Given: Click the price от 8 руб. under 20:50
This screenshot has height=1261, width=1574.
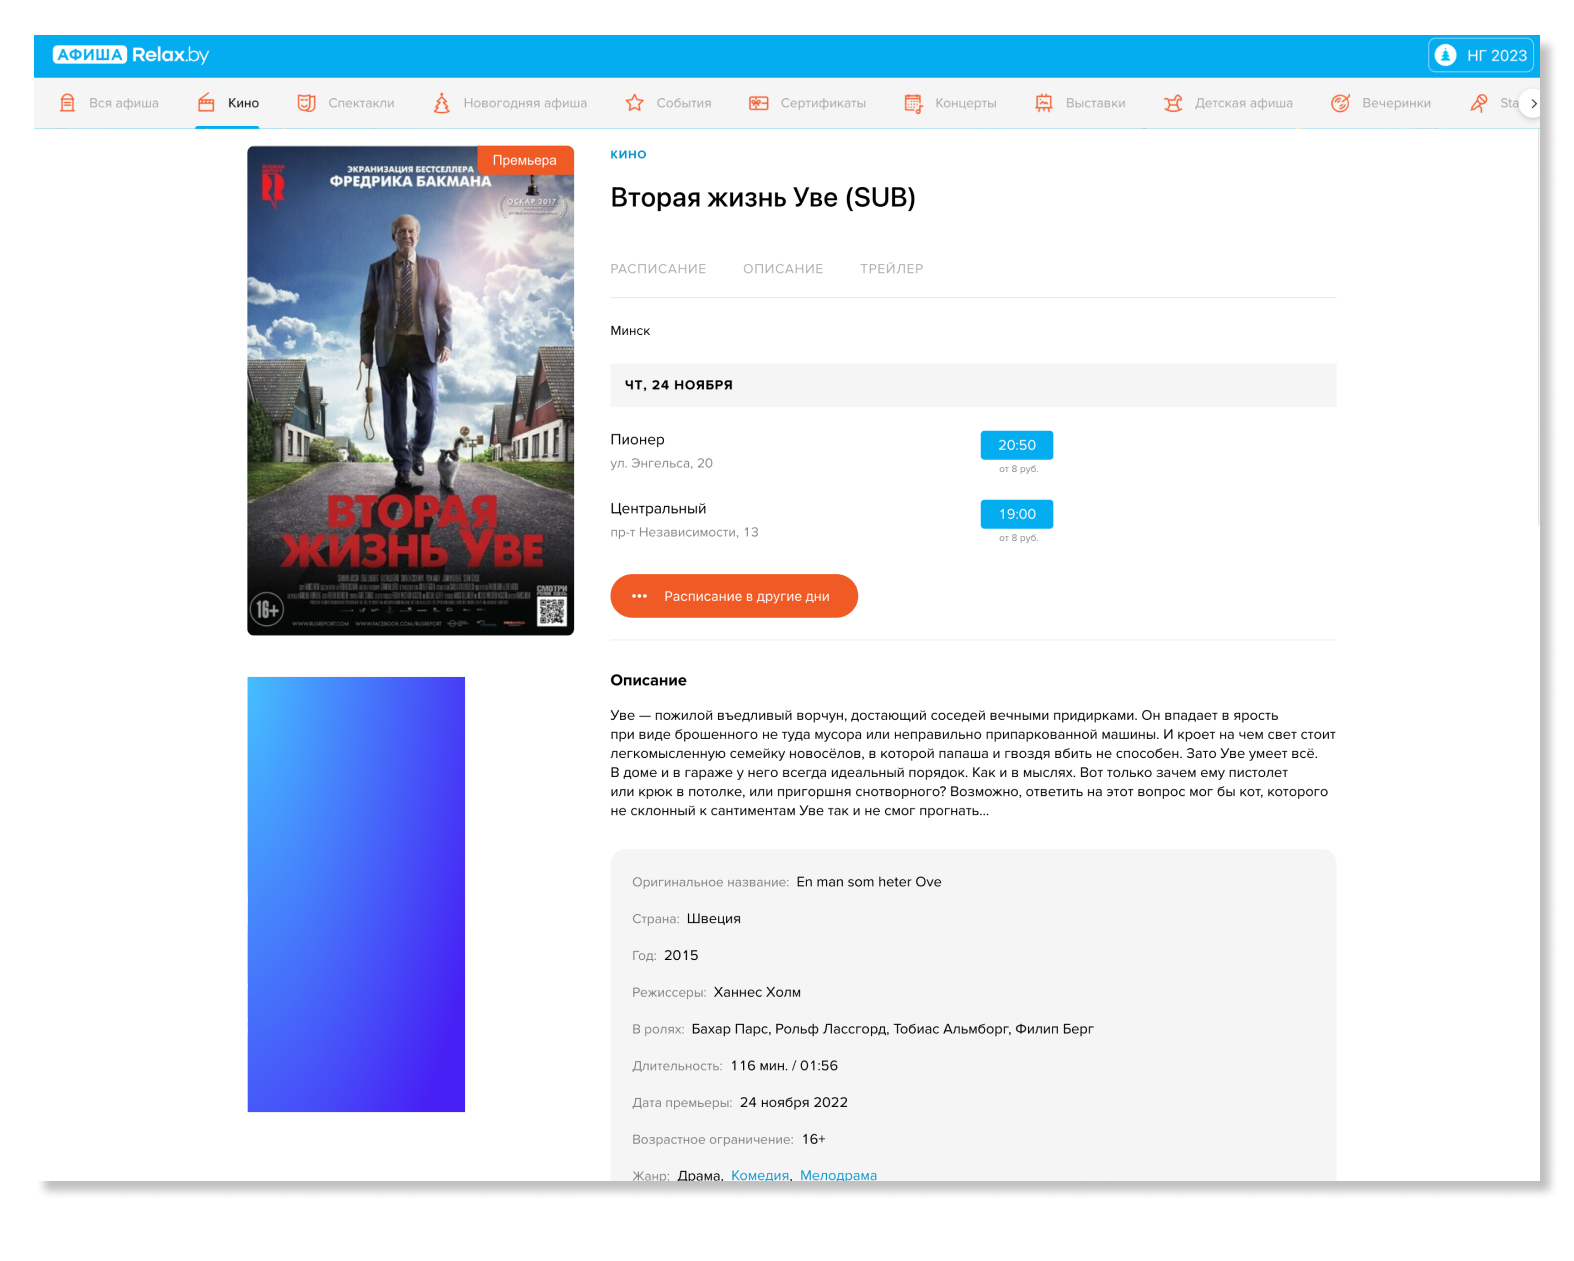Looking at the screenshot, I should 1018,469.
